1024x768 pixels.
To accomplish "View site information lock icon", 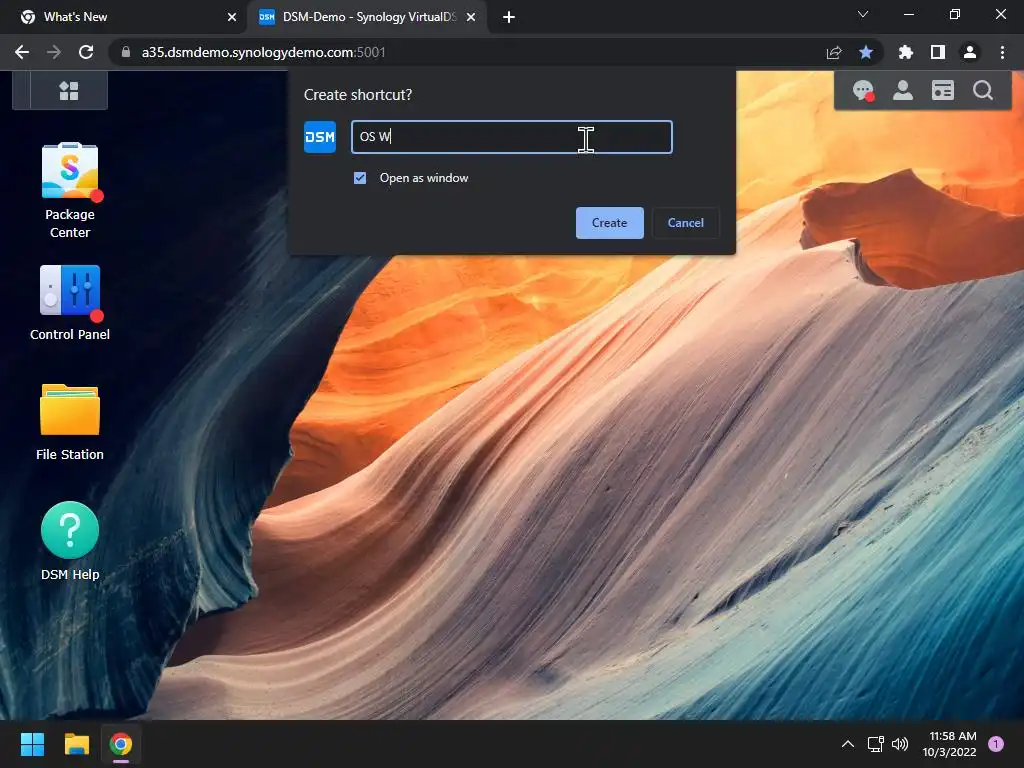I will tap(126, 52).
